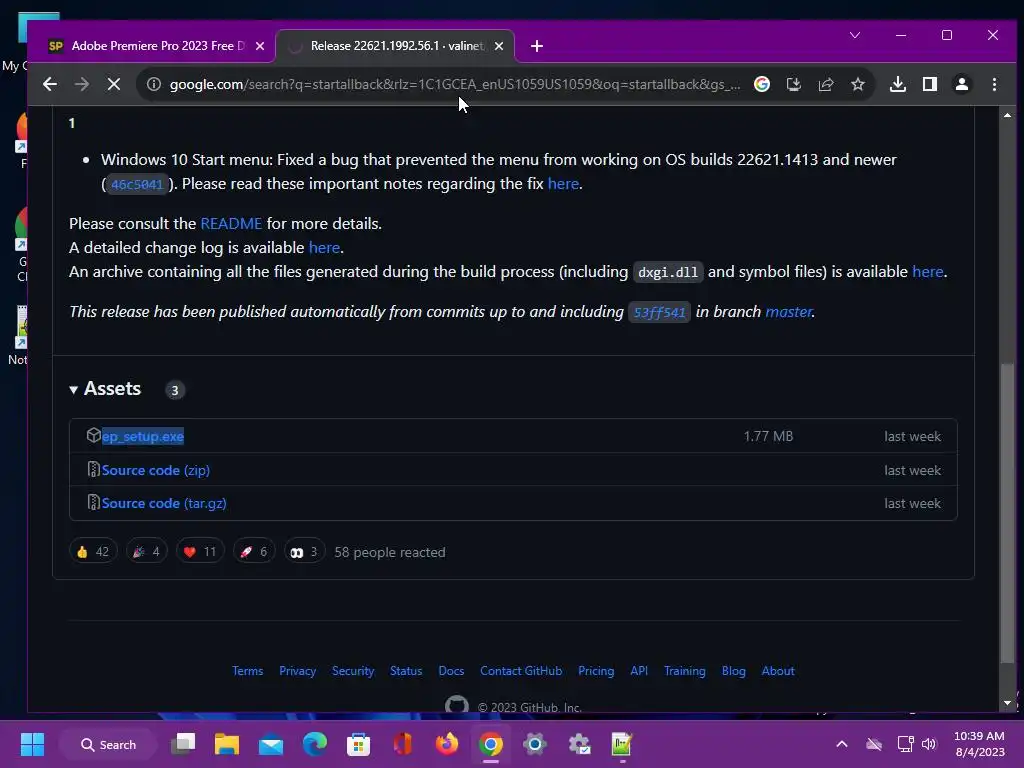Click zip file icon beside Source code (zip)
Viewport: 1024px width, 768px height.
(93, 470)
